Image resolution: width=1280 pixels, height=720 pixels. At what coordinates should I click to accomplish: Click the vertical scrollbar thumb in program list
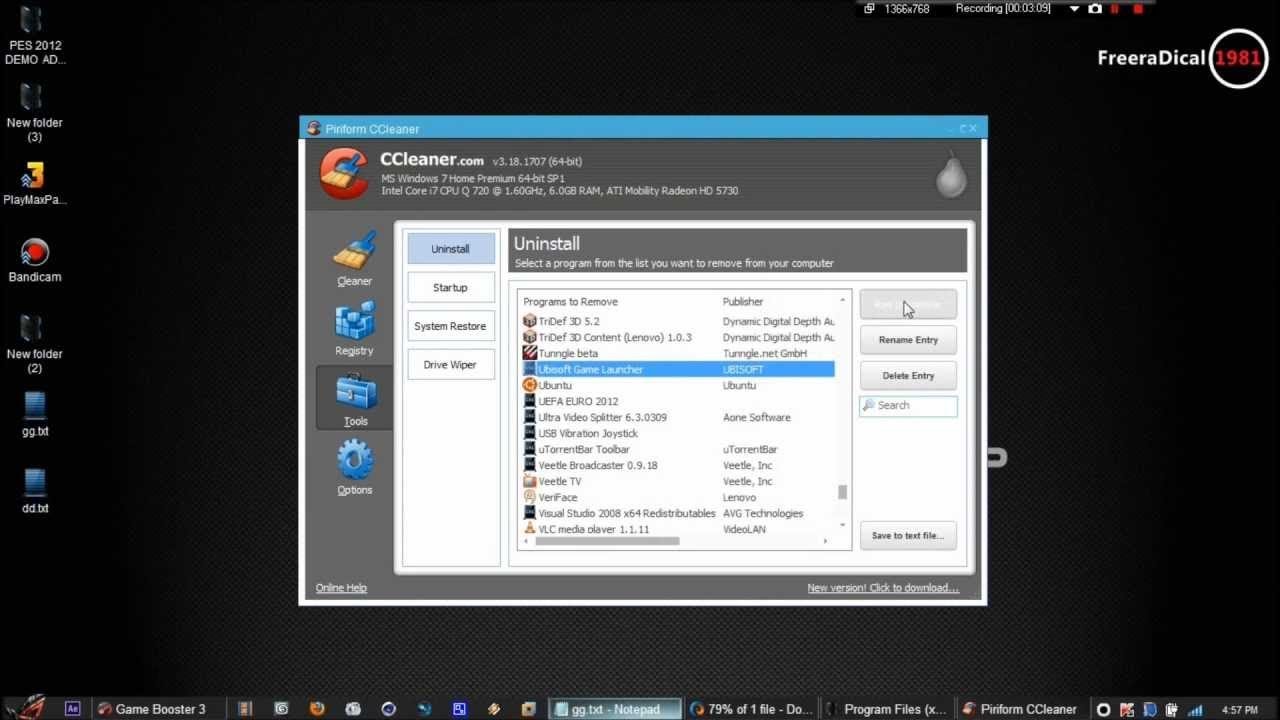click(843, 492)
